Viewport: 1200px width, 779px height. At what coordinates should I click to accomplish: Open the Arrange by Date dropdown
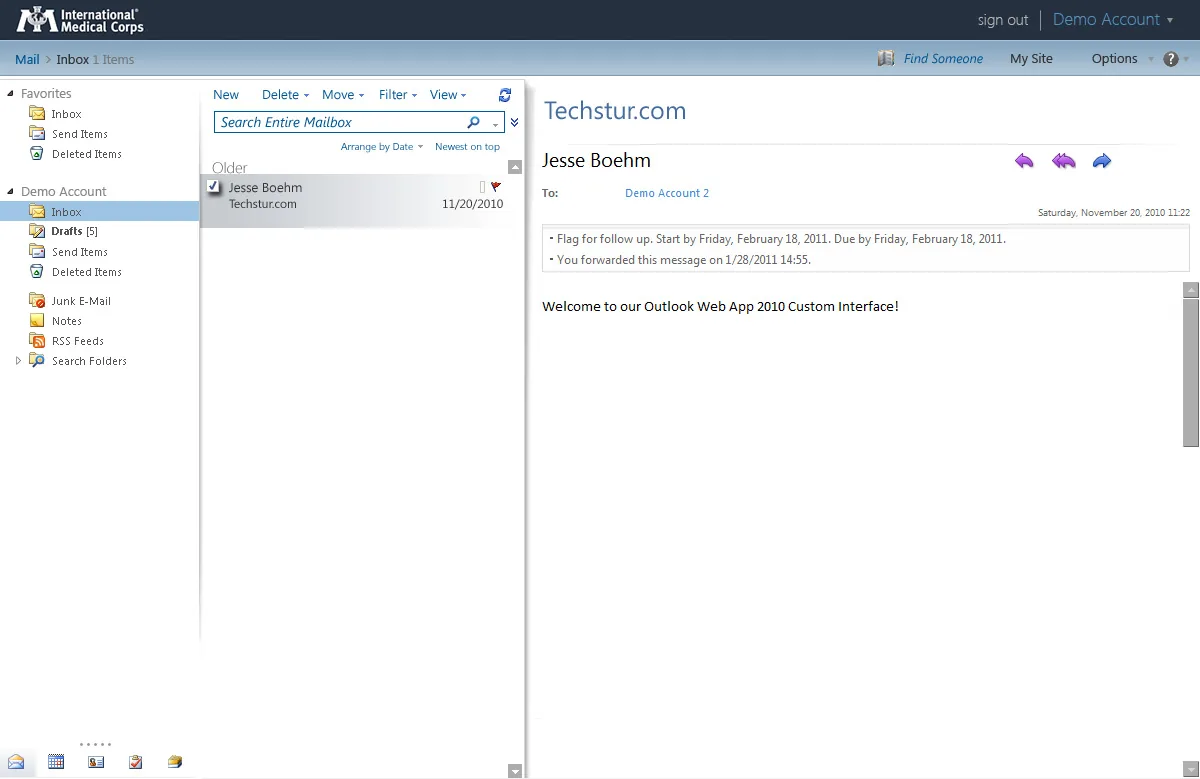[382, 147]
